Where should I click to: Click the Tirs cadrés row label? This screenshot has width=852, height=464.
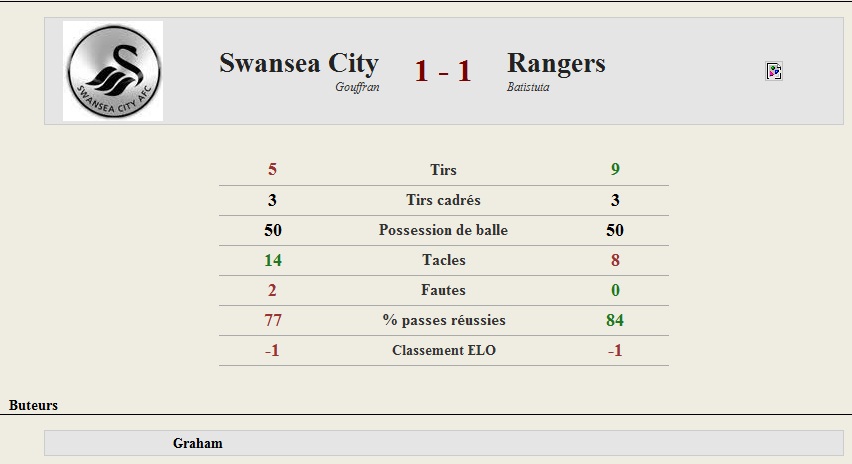443,200
